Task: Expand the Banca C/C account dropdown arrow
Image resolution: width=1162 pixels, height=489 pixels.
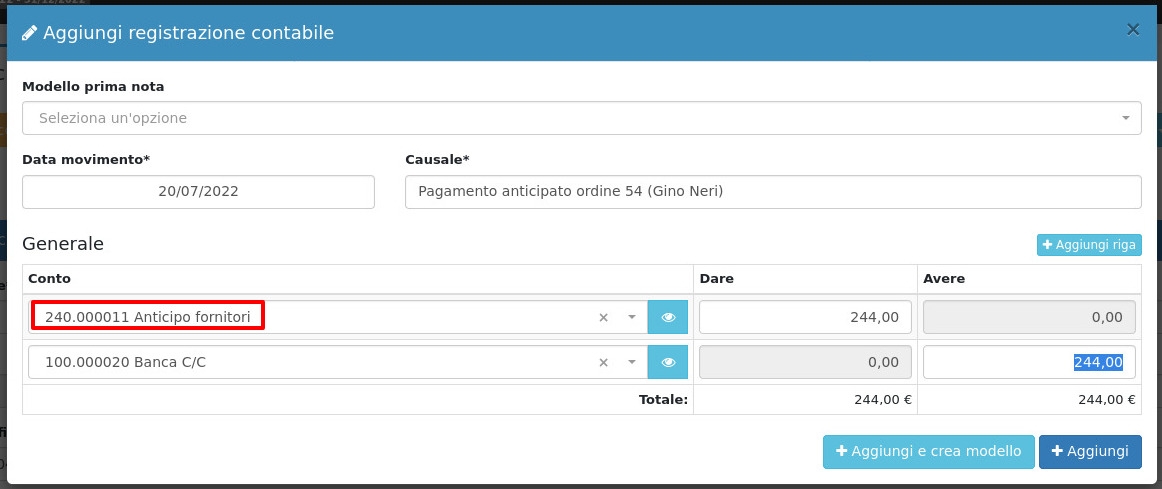Action: click(631, 363)
